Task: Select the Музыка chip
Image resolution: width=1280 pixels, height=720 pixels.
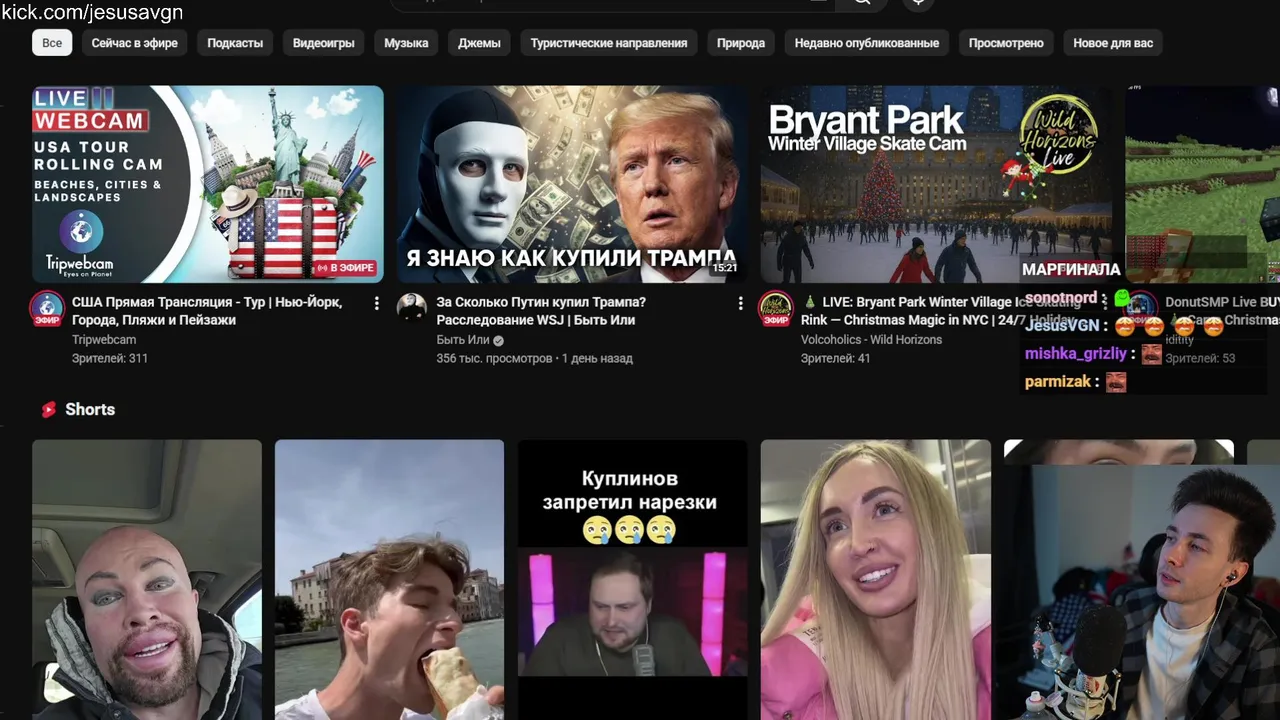Action: tap(406, 43)
